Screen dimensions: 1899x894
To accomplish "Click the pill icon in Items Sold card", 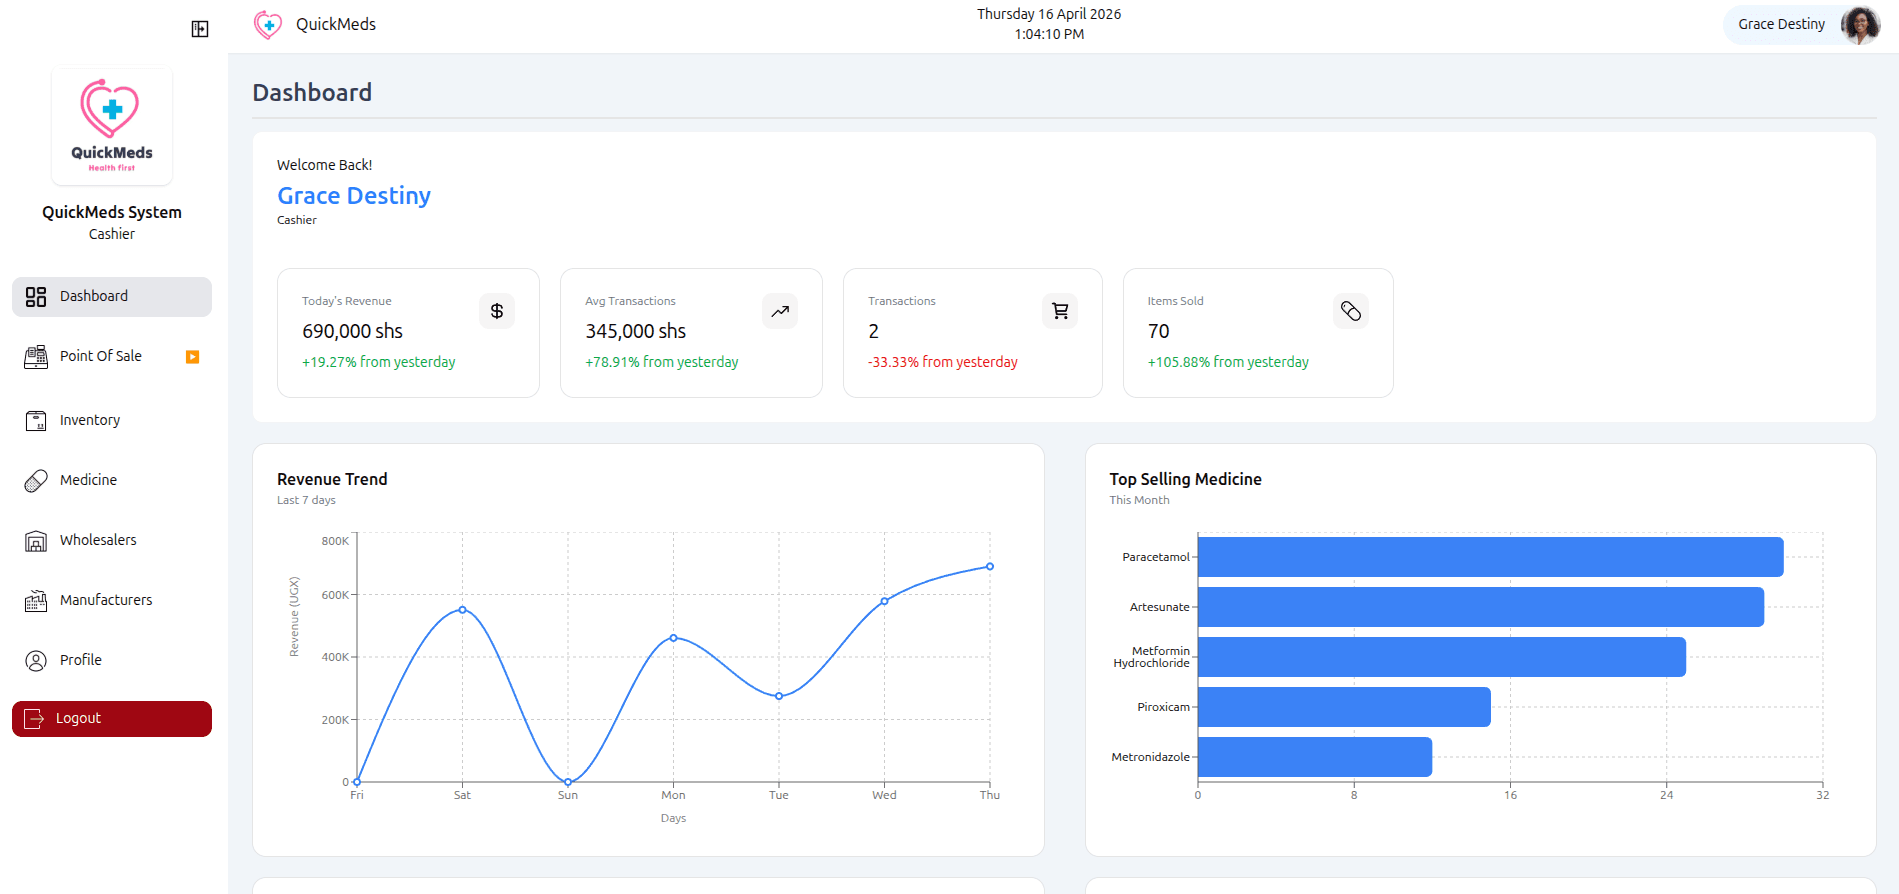I will click(x=1351, y=311).
